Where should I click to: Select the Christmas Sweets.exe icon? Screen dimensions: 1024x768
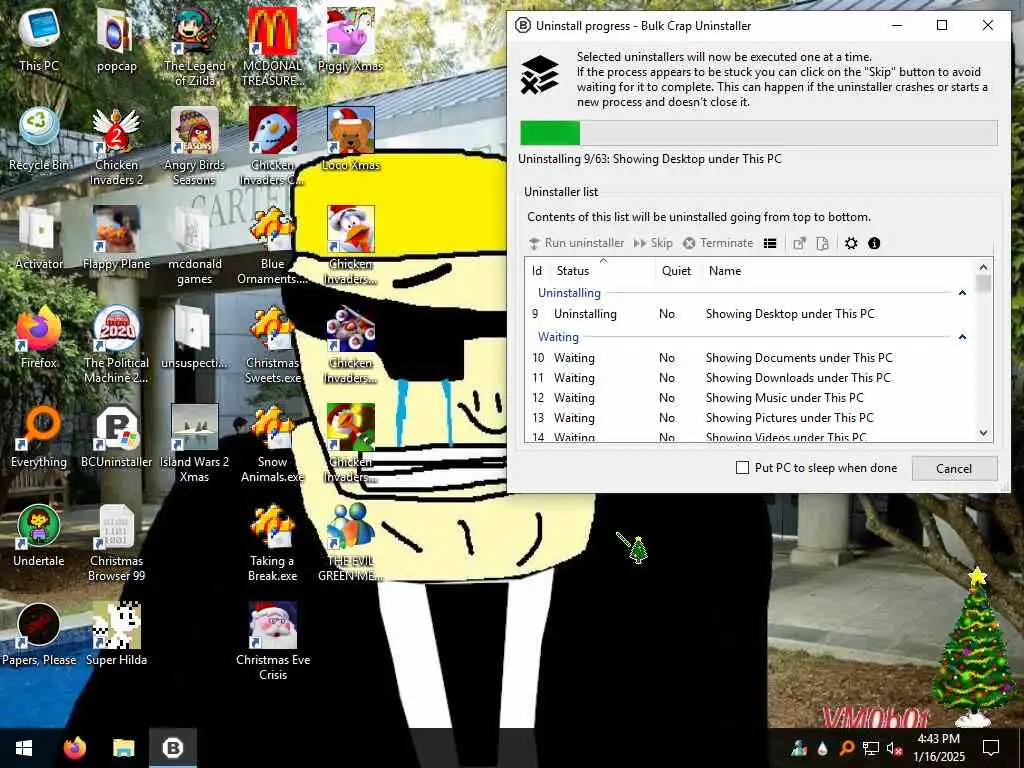click(272, 345)
